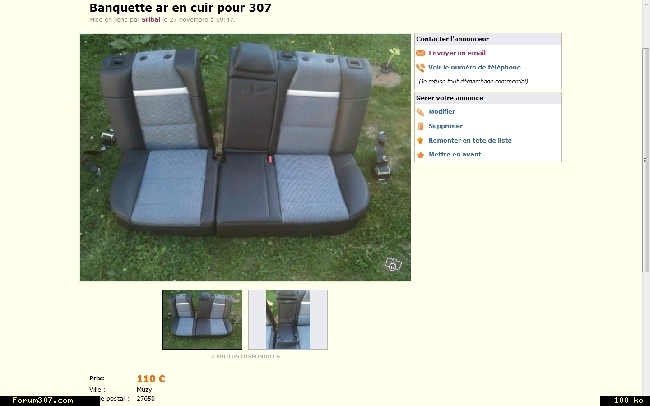The image size is (650, 406).
Task: Open the Envoyer un email link
Action: pos(456,53)
